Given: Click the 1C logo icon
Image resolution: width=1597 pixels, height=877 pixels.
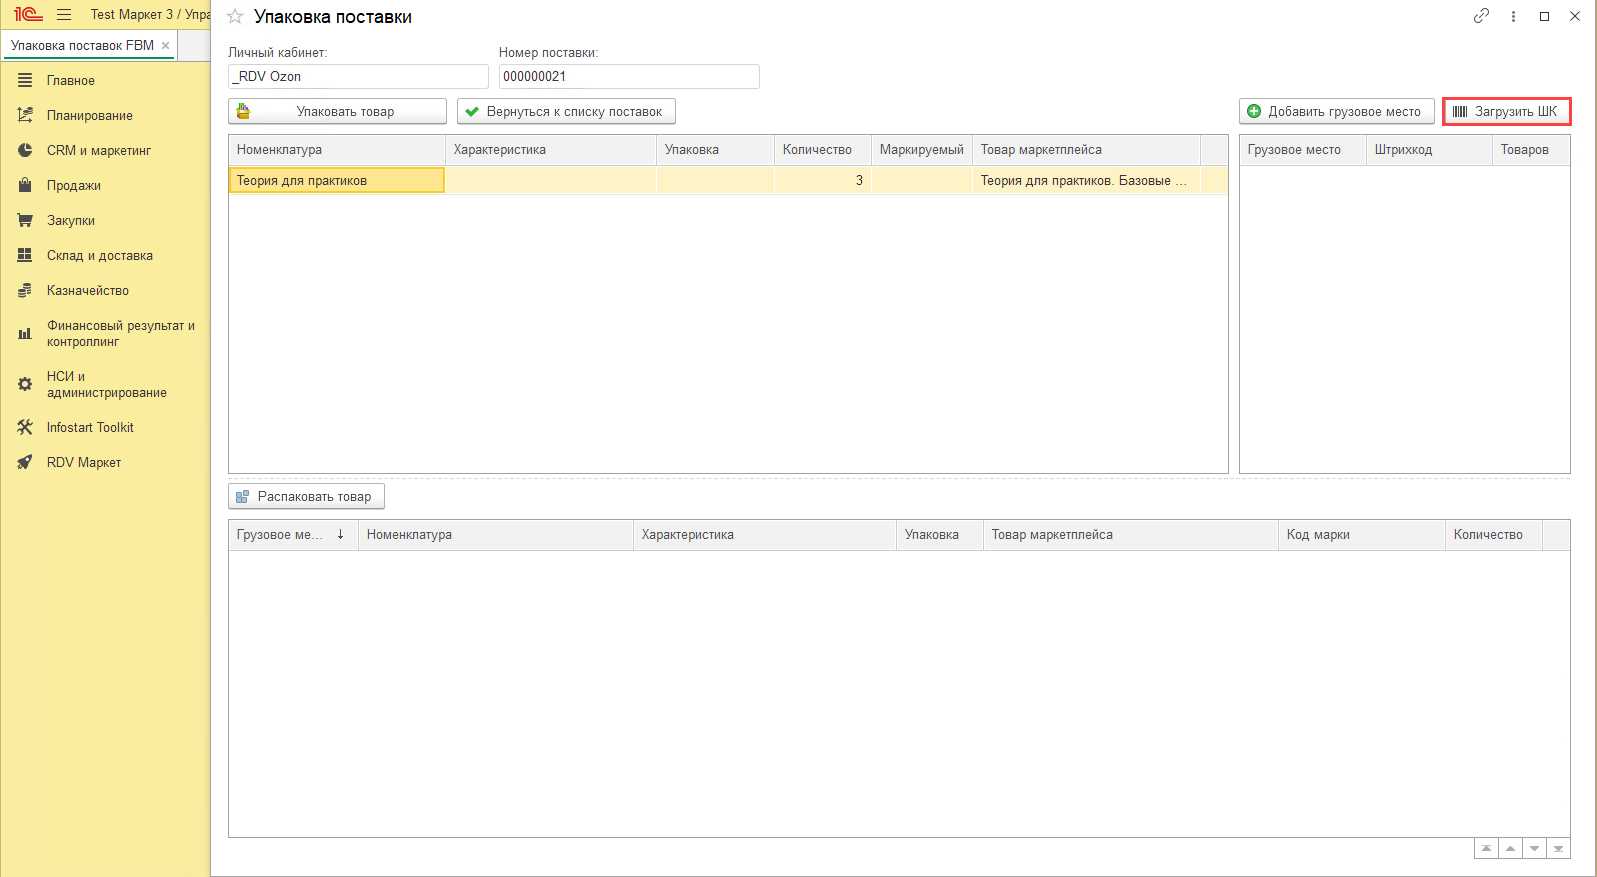Looking at the screenshot, I should tap(28, 15).
